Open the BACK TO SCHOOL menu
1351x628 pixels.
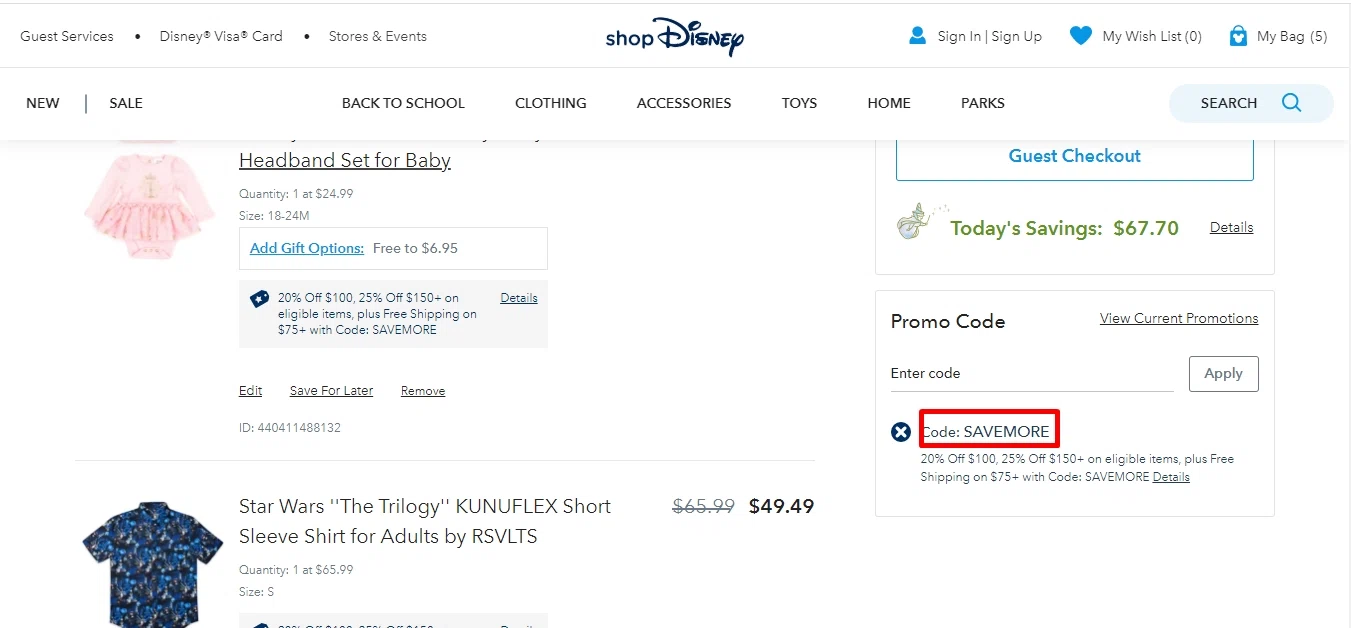[403, 103]
